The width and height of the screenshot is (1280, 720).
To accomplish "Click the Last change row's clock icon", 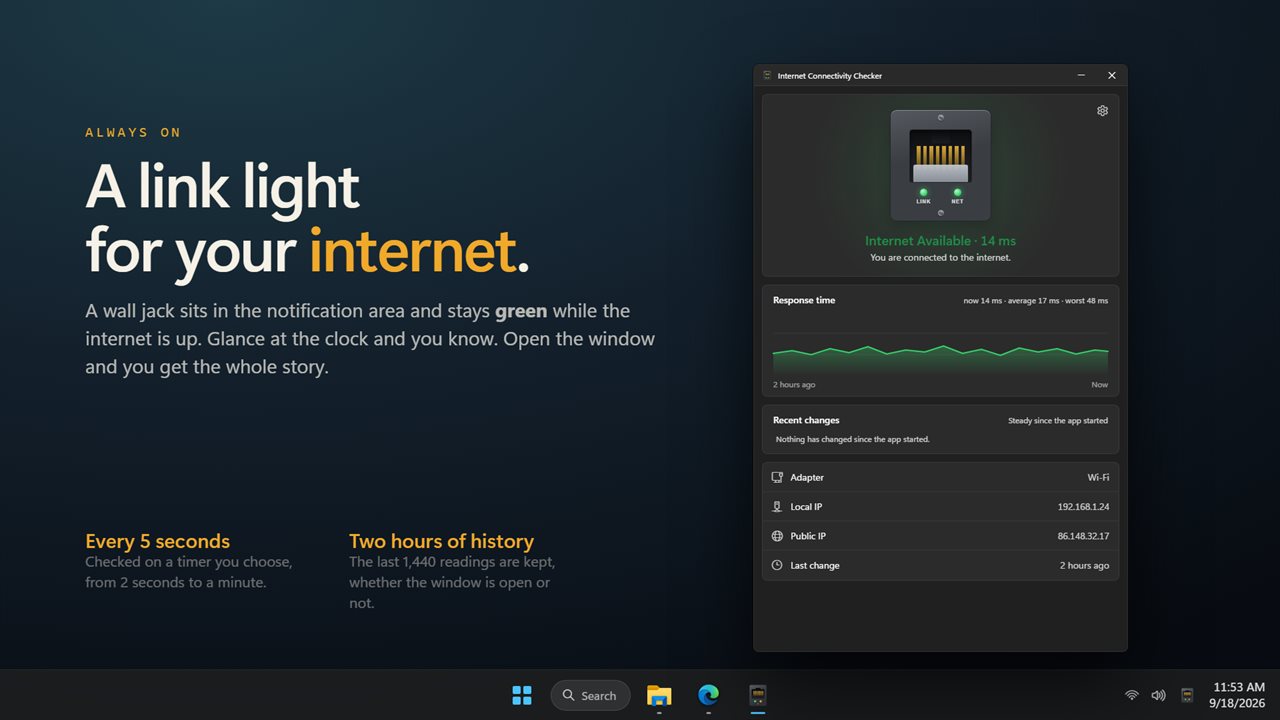I will click(777, 565).
